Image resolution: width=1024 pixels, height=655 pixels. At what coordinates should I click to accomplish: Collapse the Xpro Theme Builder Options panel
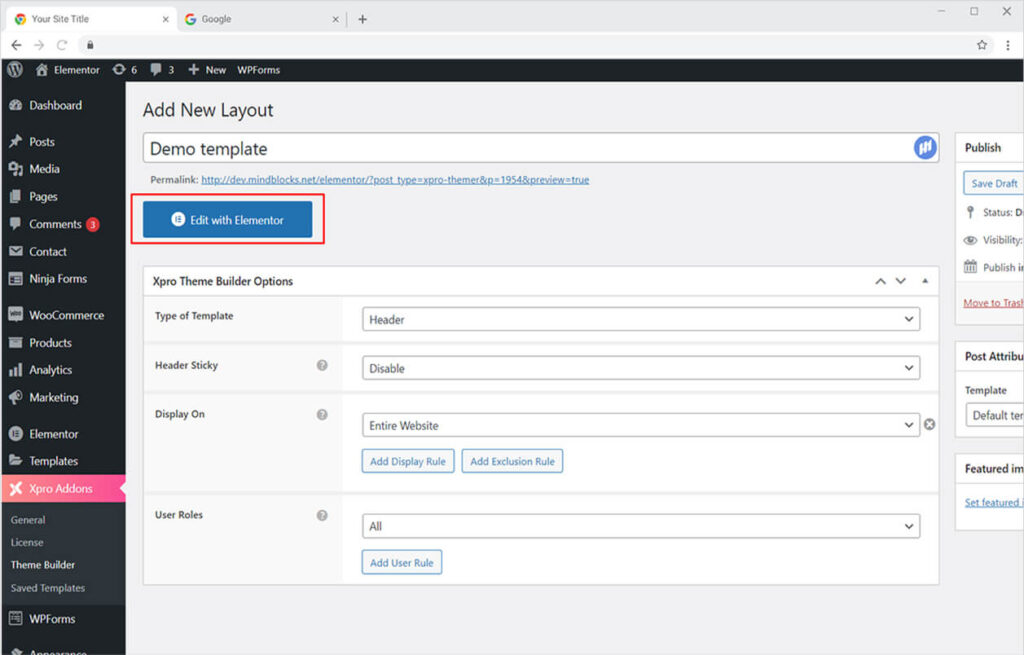point(924,281)
